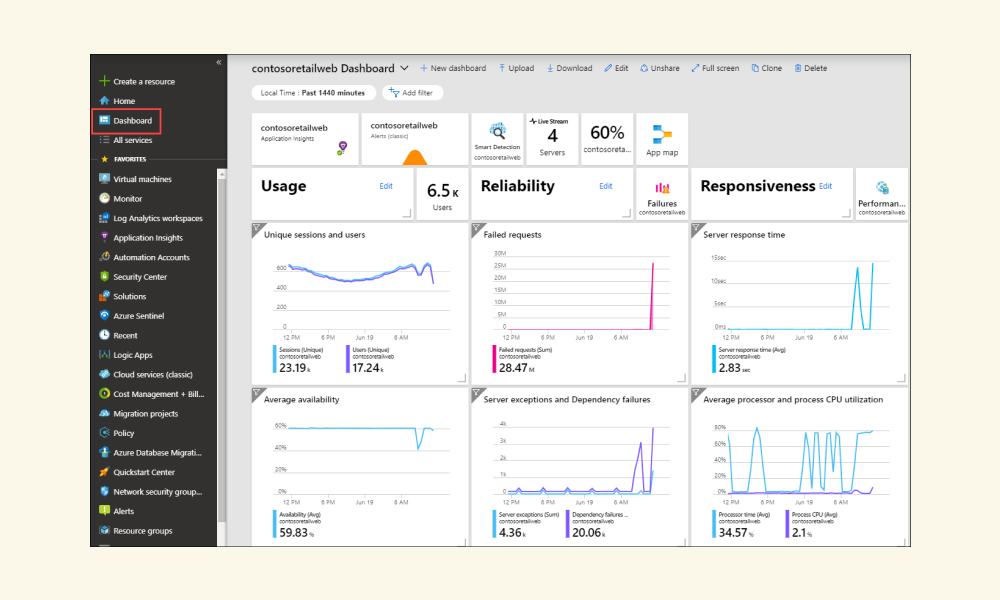Click Users (Unique) purple legend swatch

point(348,359)
